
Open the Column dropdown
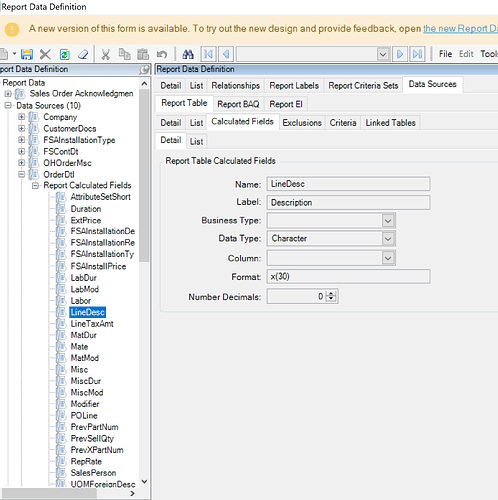pos(388,258)
